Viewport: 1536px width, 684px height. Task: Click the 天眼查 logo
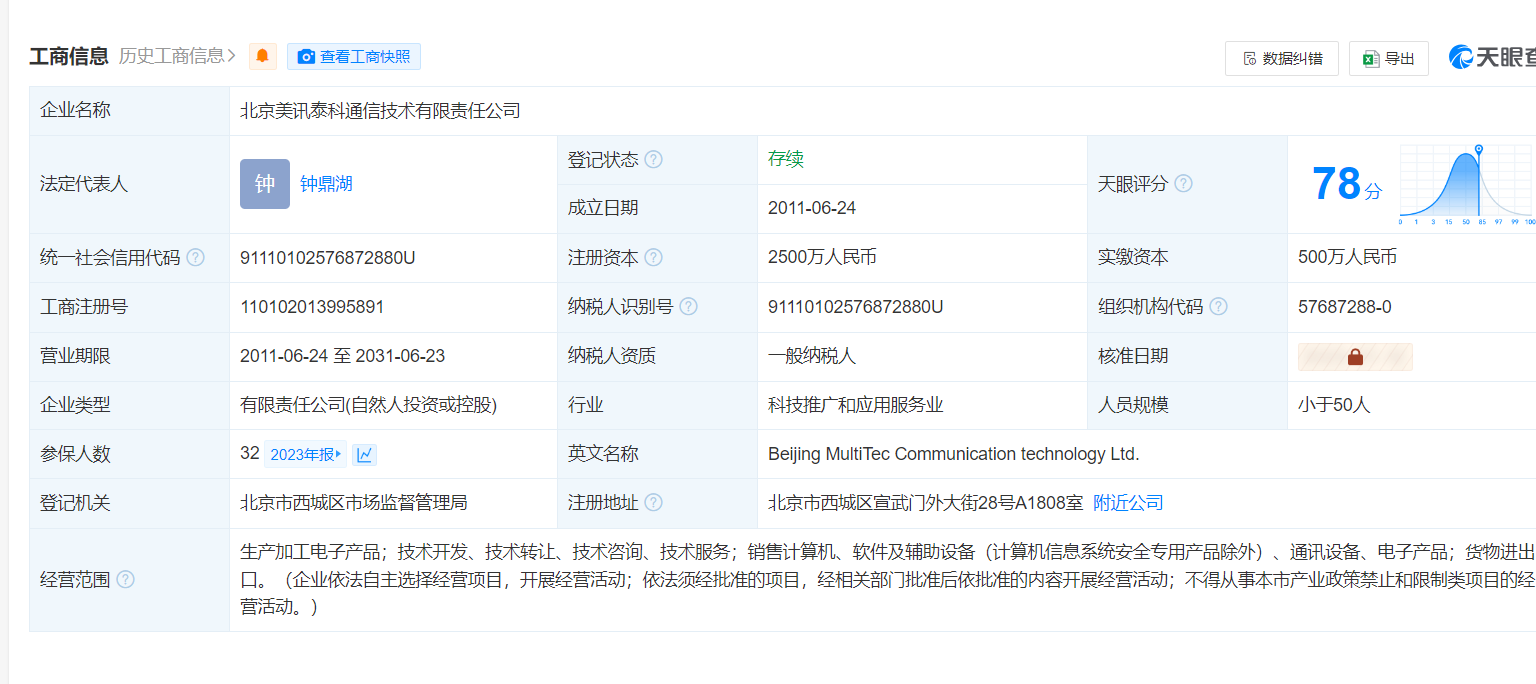coord(1492,58)
